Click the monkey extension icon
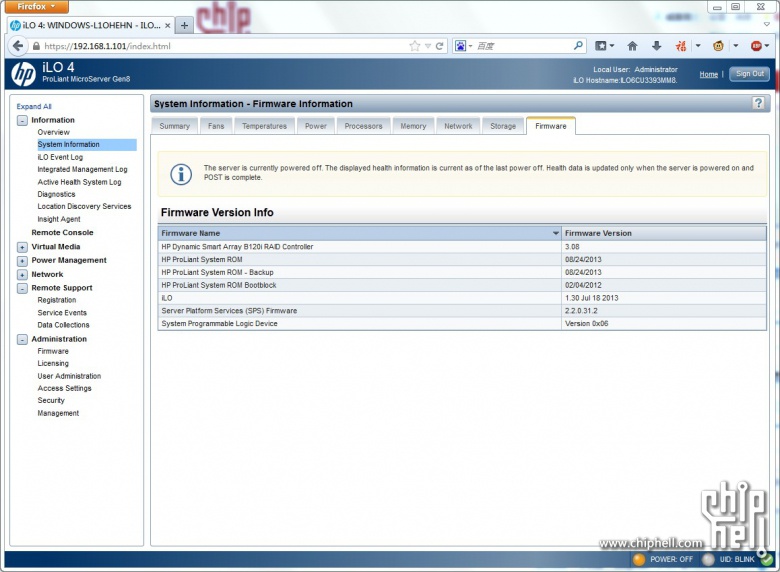The image size is (780, 572). 718,46
